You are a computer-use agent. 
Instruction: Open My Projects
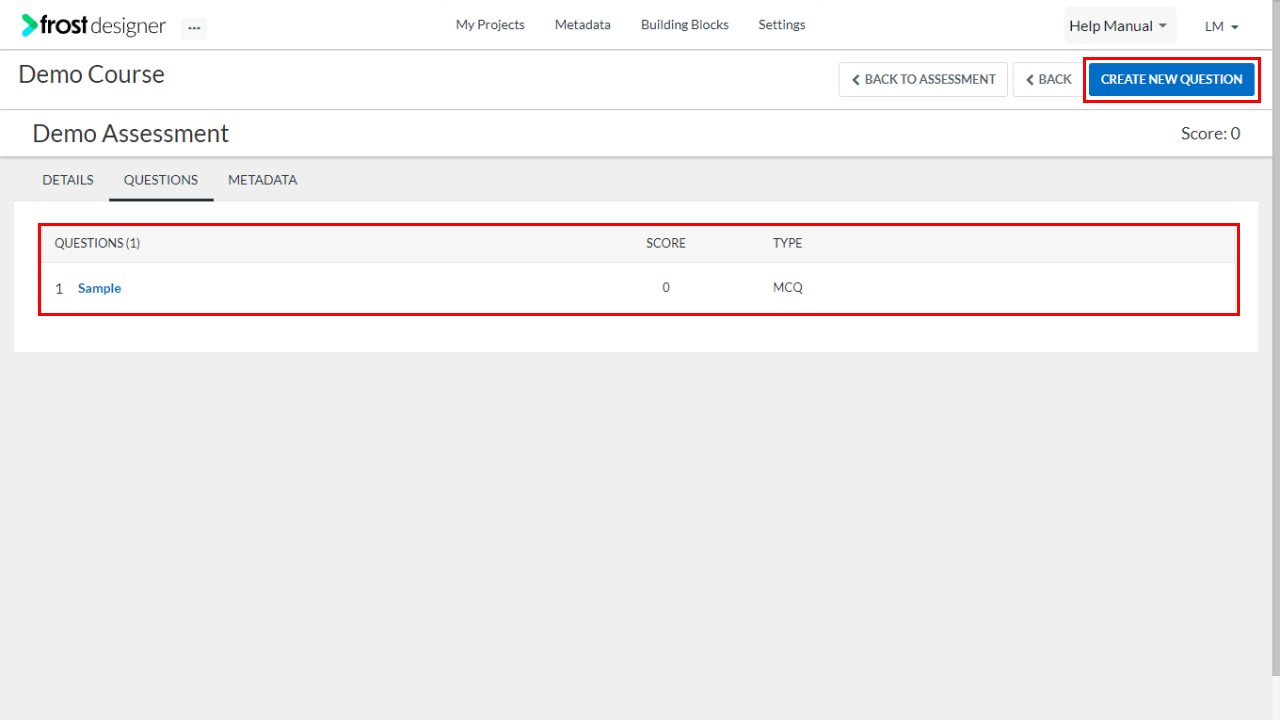(490, 25)
